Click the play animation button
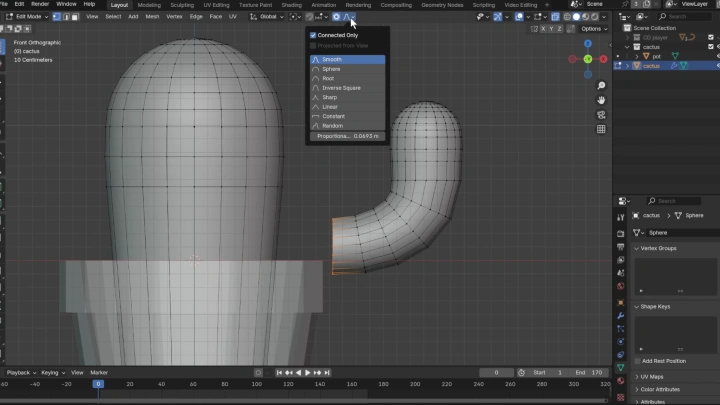 click(305, 372)
